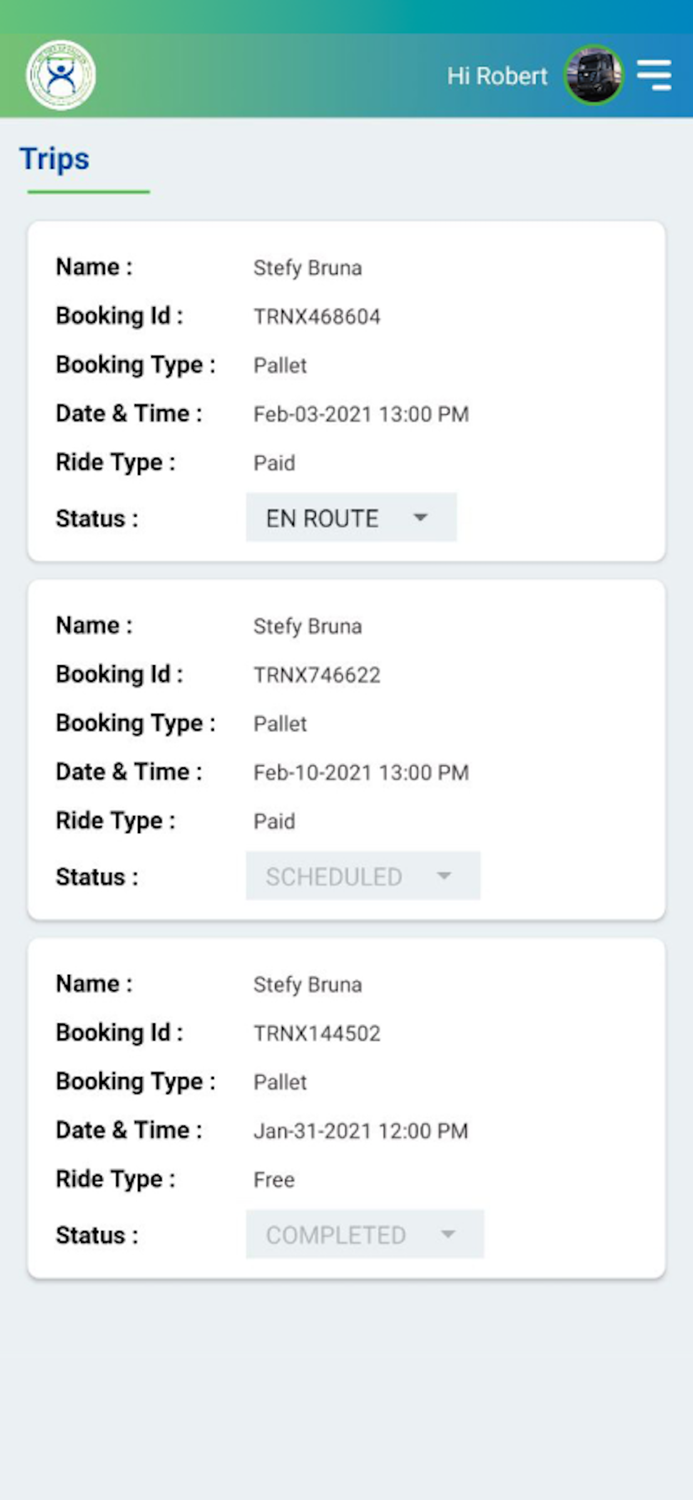This screenshot has height=1500, width=693.
Task: Click the dropdown arrow beside COMPLETED
Action: pos(449,1234)
